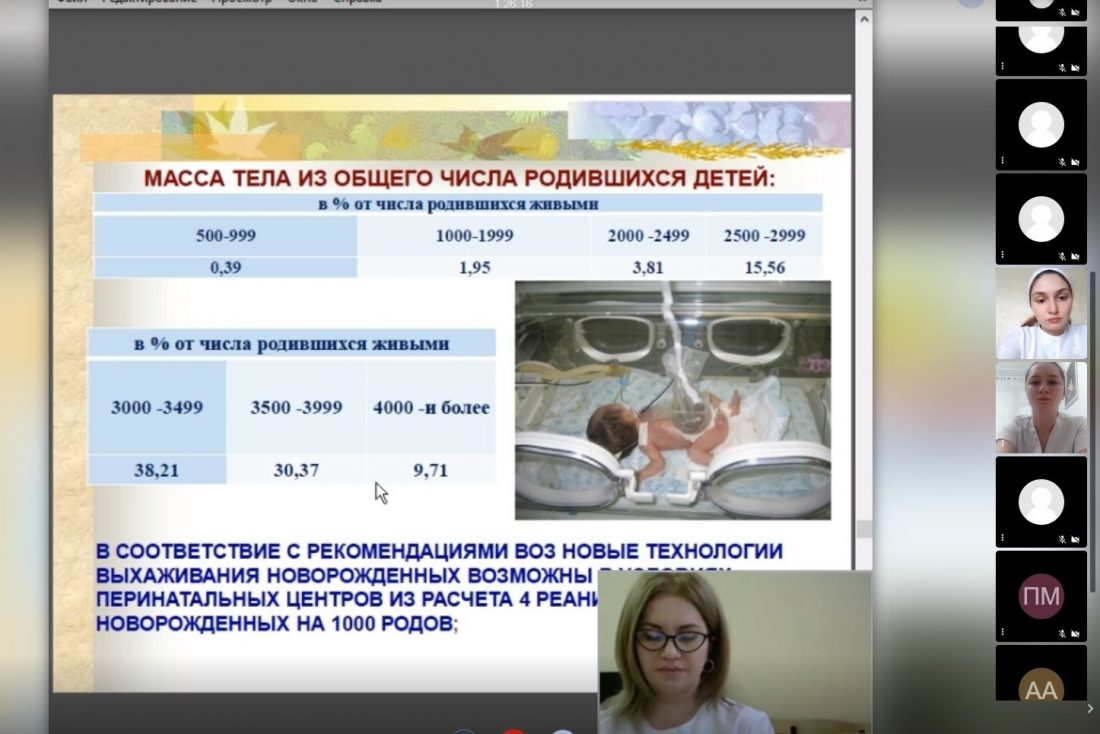Click the '3,81' value cell
Image resolution: width=1100 pixels, height=734 pixels.
648,267
